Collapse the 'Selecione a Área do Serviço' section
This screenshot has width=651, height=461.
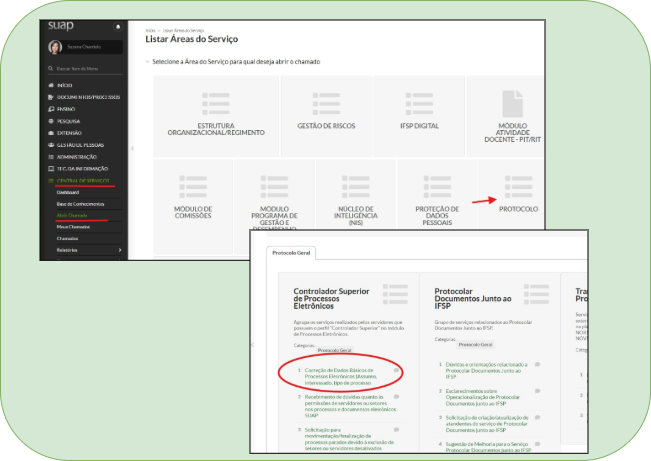tap(147, 61)
